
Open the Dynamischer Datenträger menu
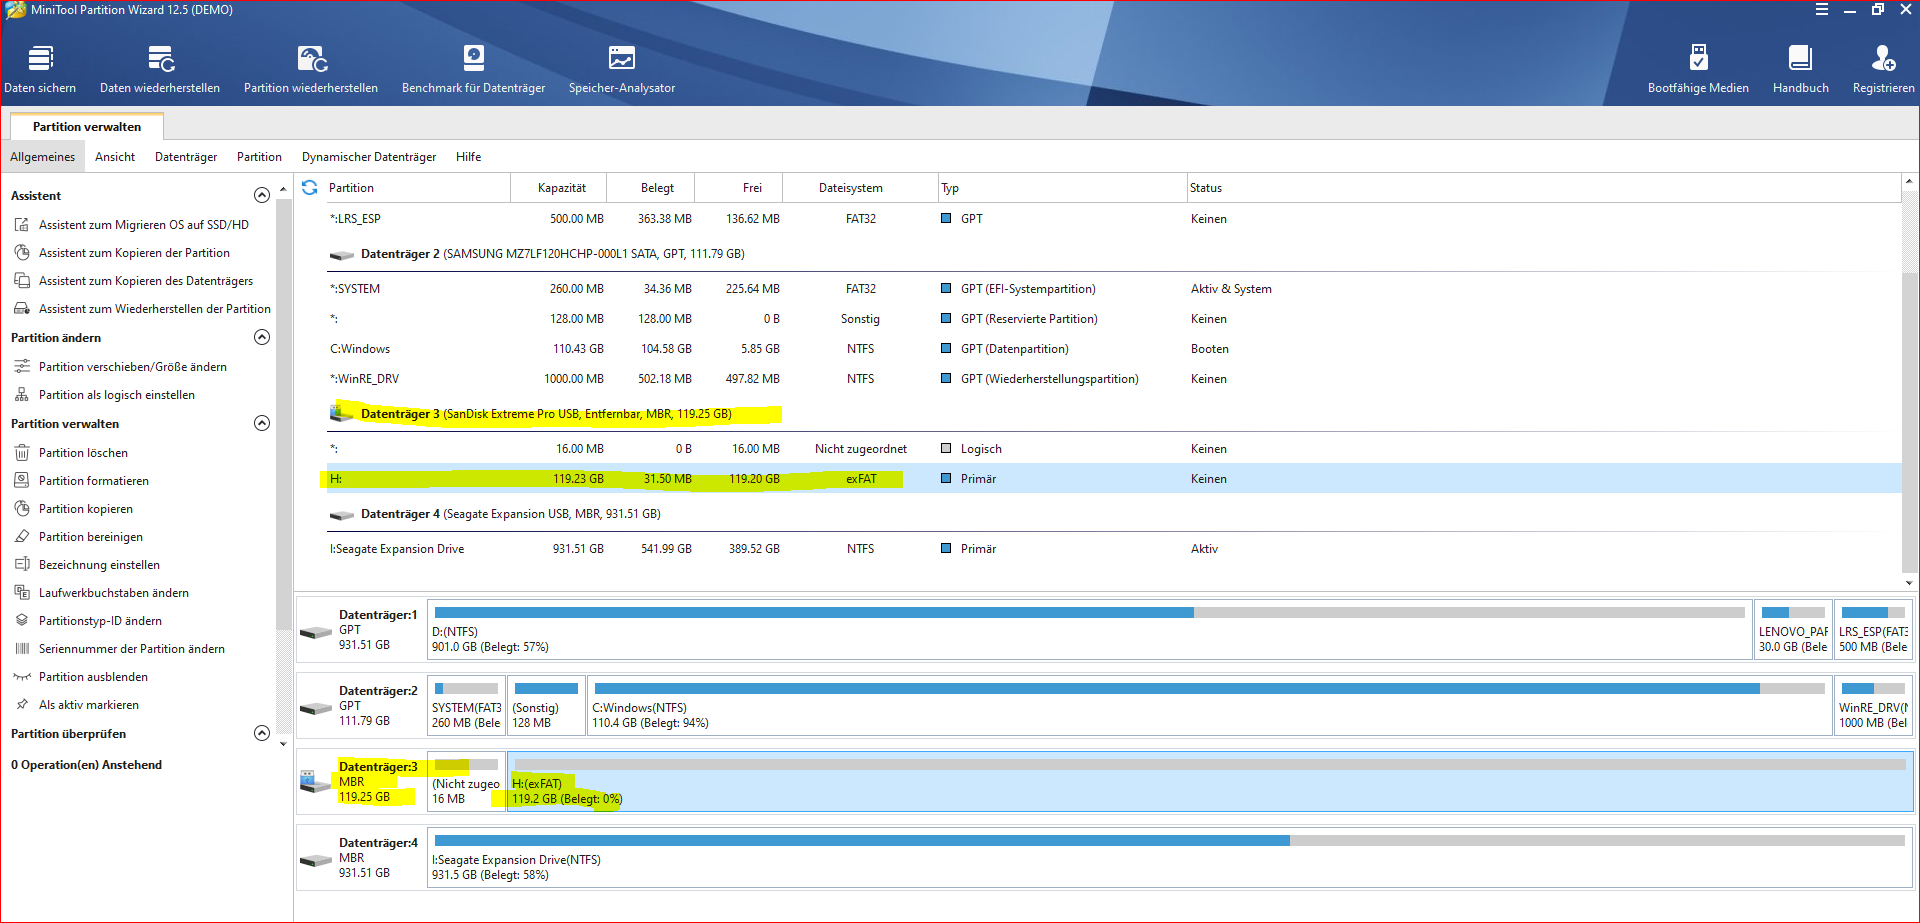point(369,157)
